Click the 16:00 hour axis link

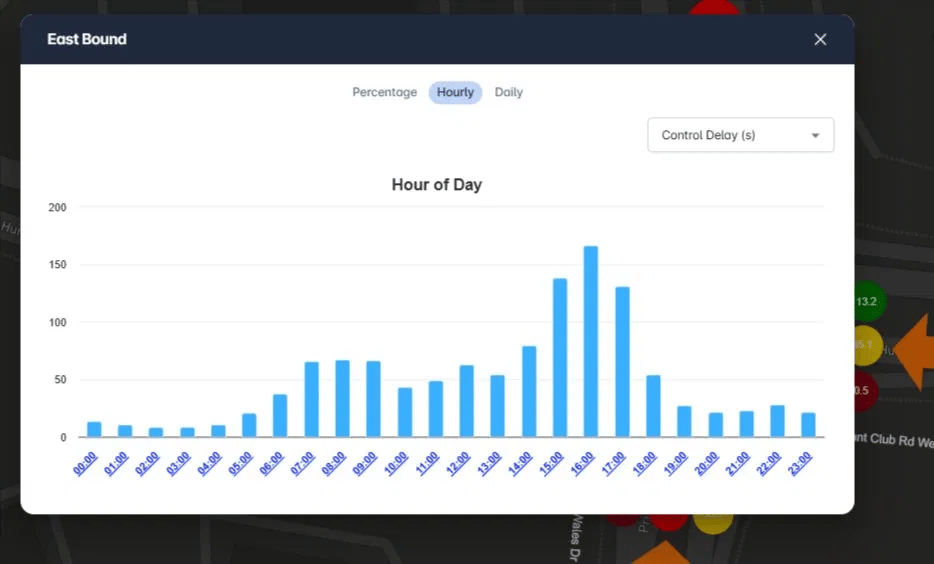coord(582,463)
